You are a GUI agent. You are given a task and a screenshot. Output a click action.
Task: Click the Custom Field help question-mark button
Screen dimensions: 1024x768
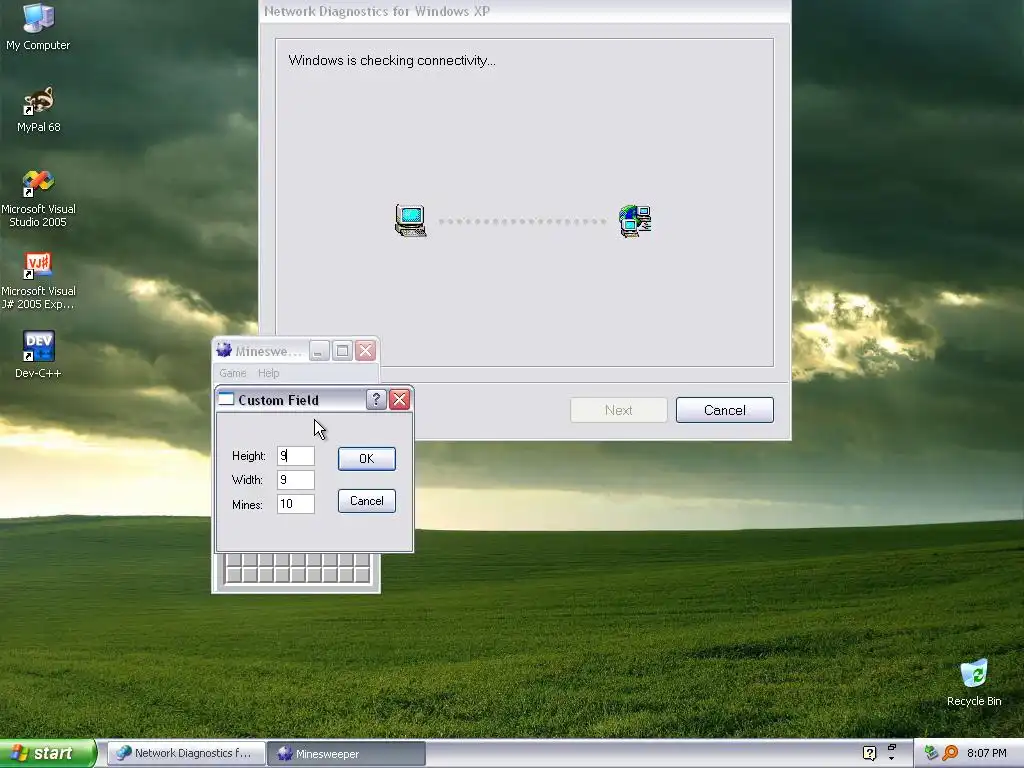[x=376, y=399]
